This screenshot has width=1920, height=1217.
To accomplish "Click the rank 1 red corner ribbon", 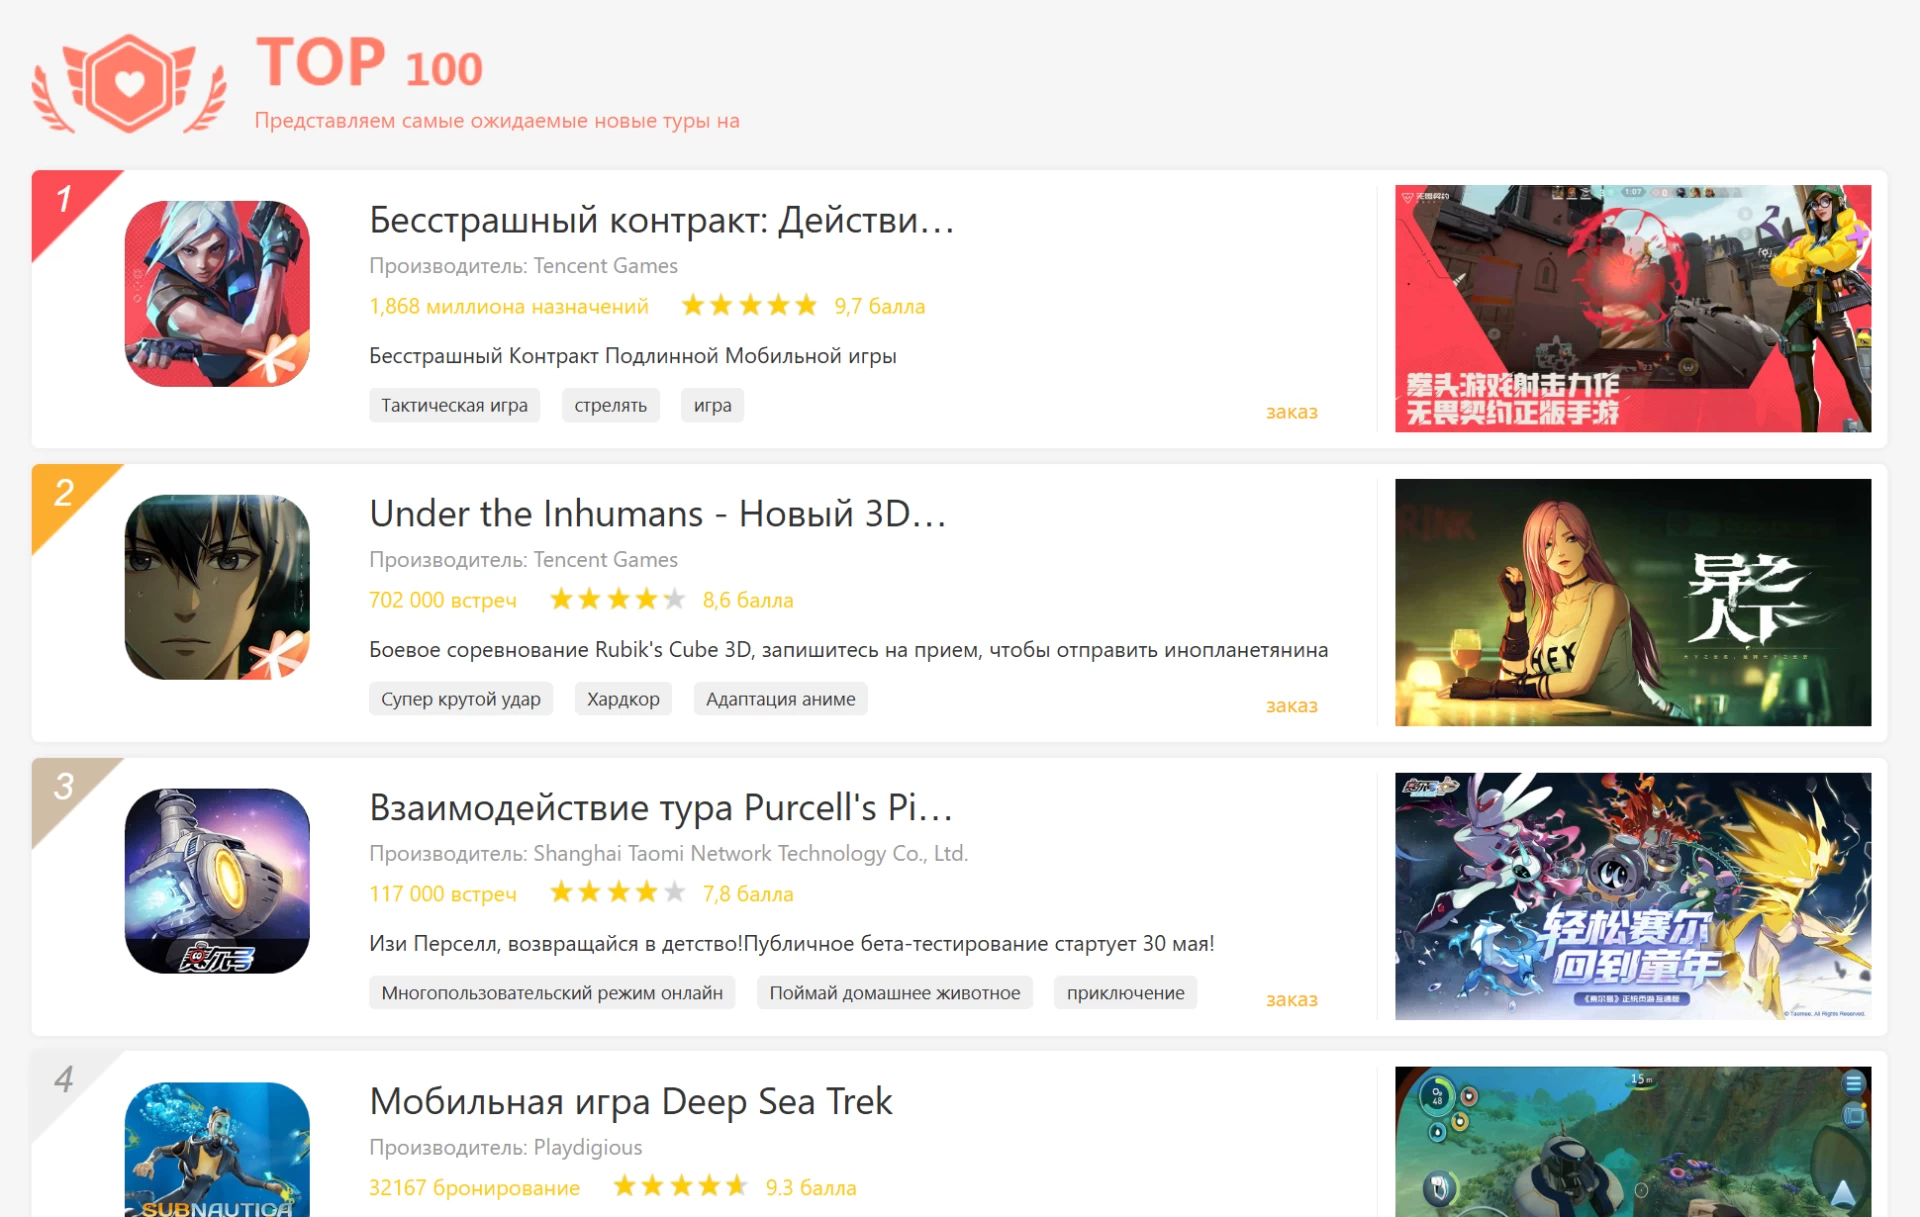I will click(63, 200).
